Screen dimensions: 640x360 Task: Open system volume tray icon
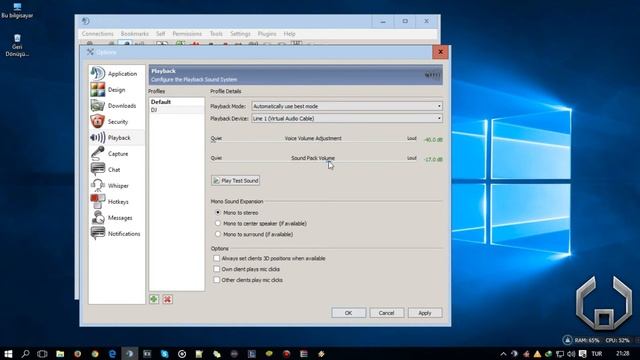point(571,354)
